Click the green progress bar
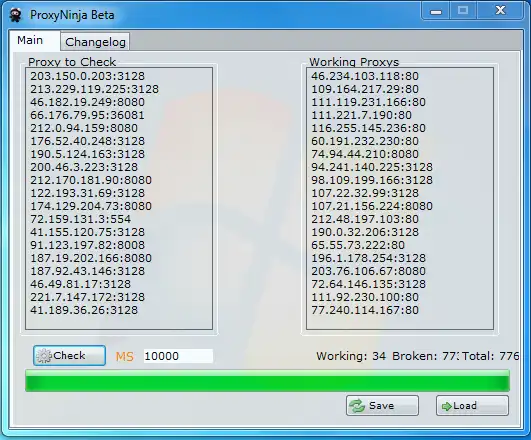531x440 pixels. point(267,381)
